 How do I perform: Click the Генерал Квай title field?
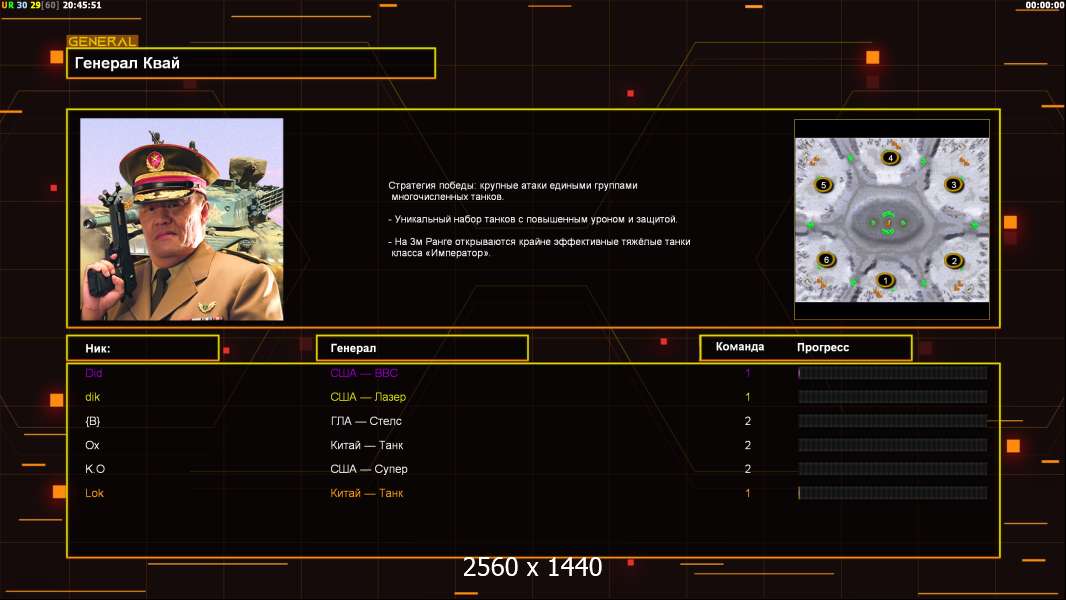(x=250, y=63)
